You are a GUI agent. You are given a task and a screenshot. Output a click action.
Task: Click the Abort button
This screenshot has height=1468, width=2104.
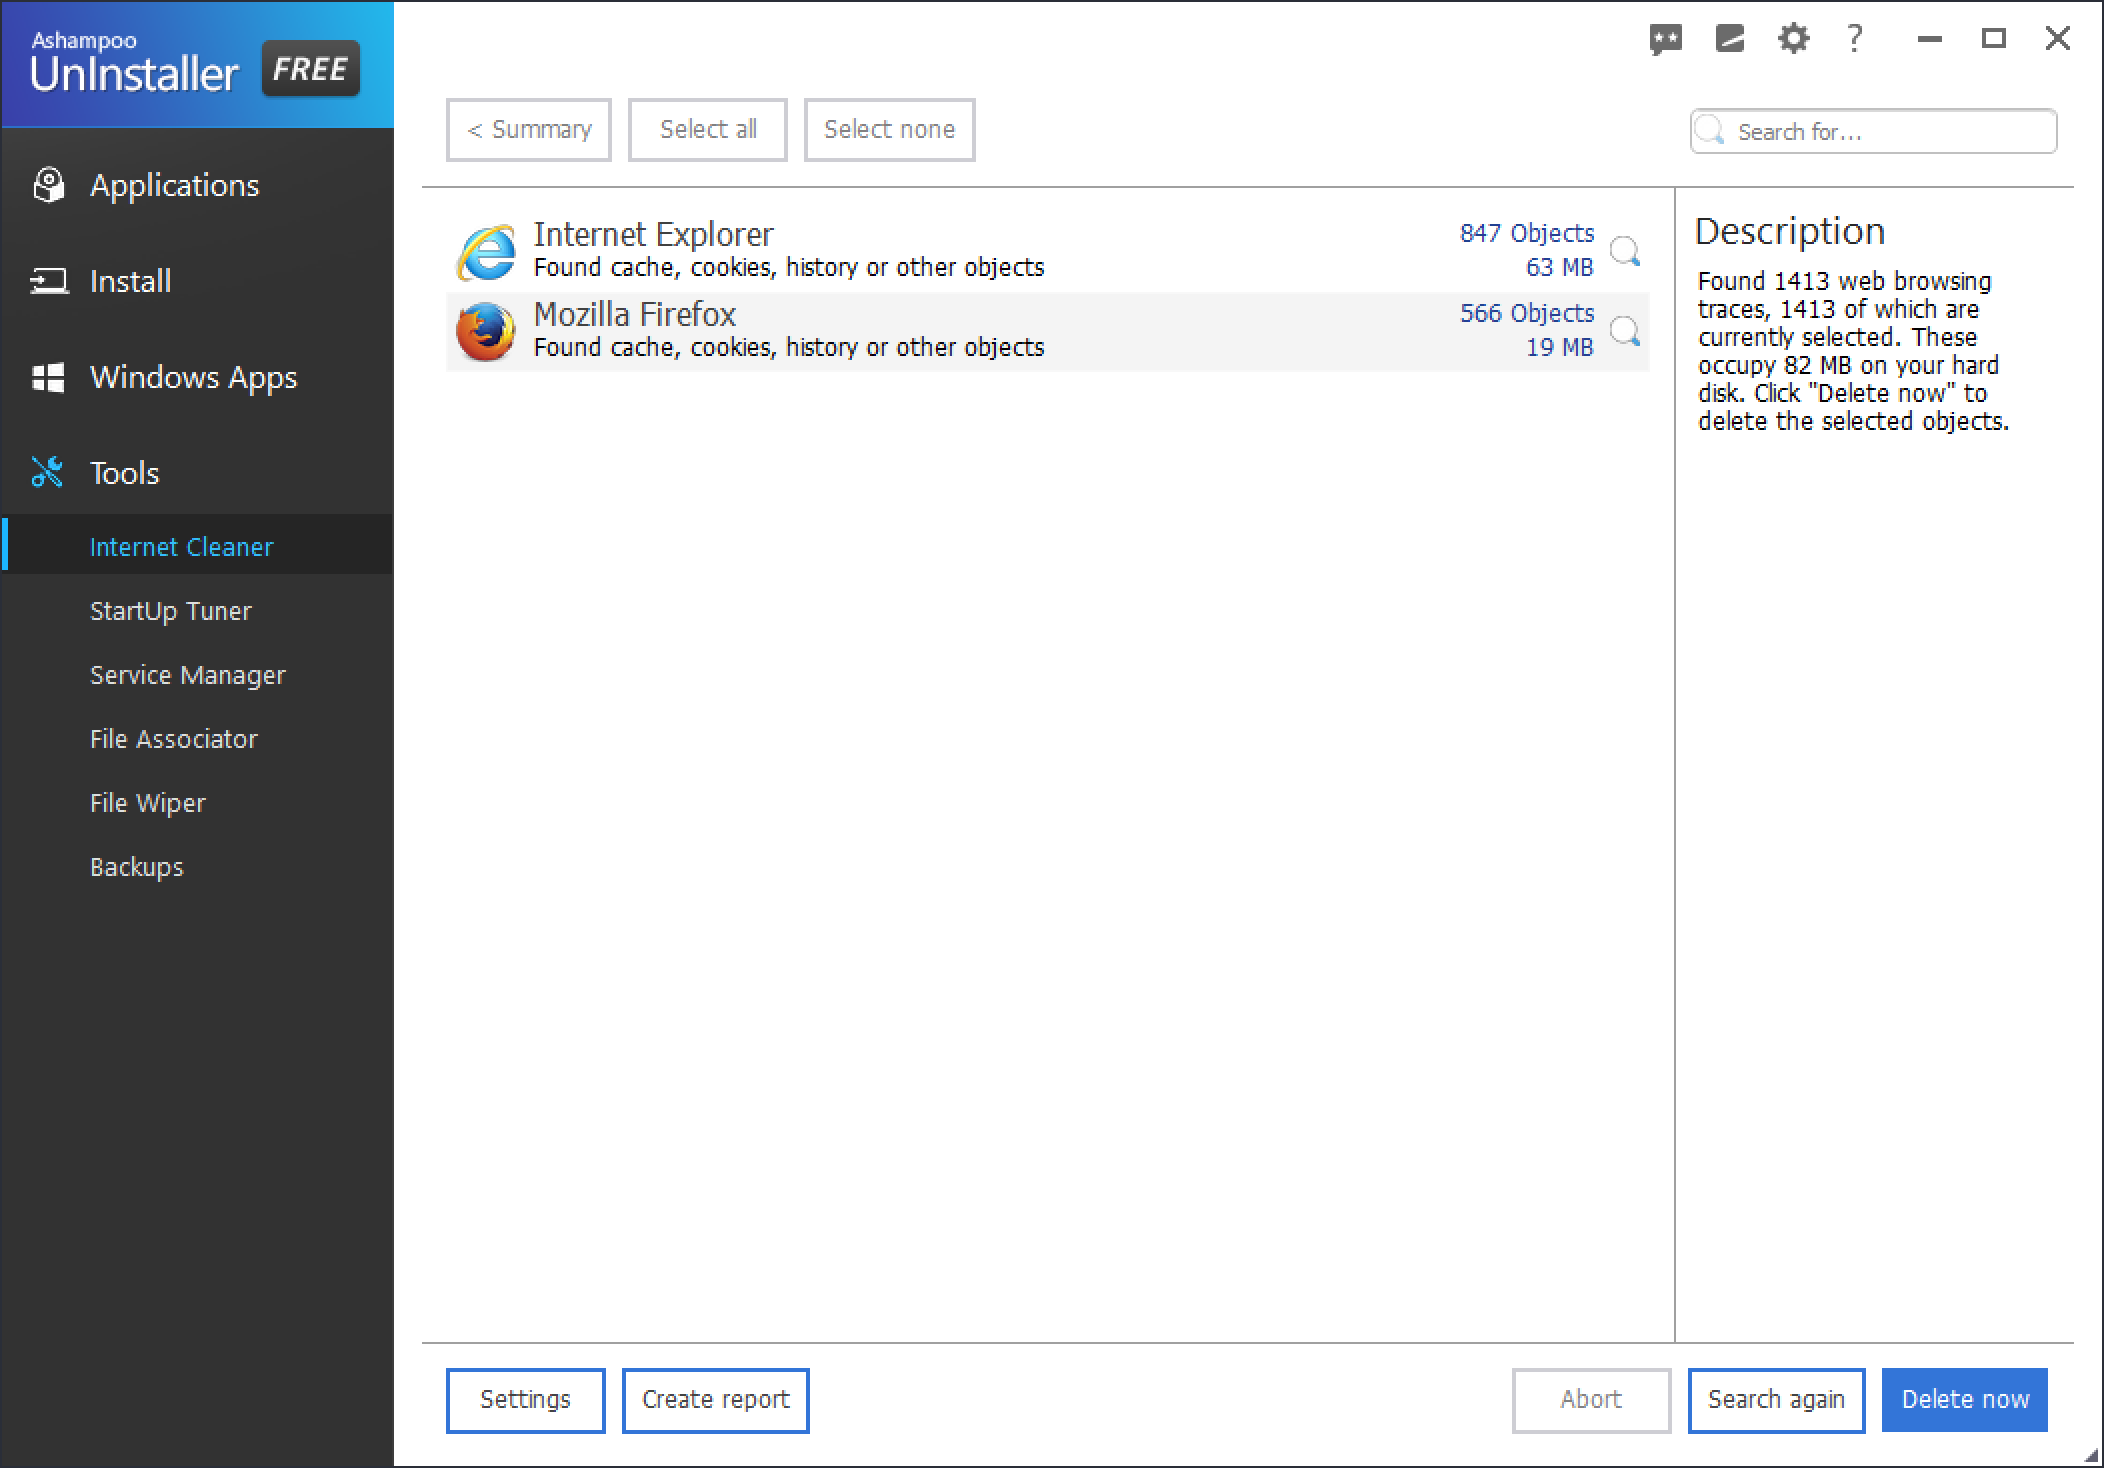click(x=1591, y=1400)
